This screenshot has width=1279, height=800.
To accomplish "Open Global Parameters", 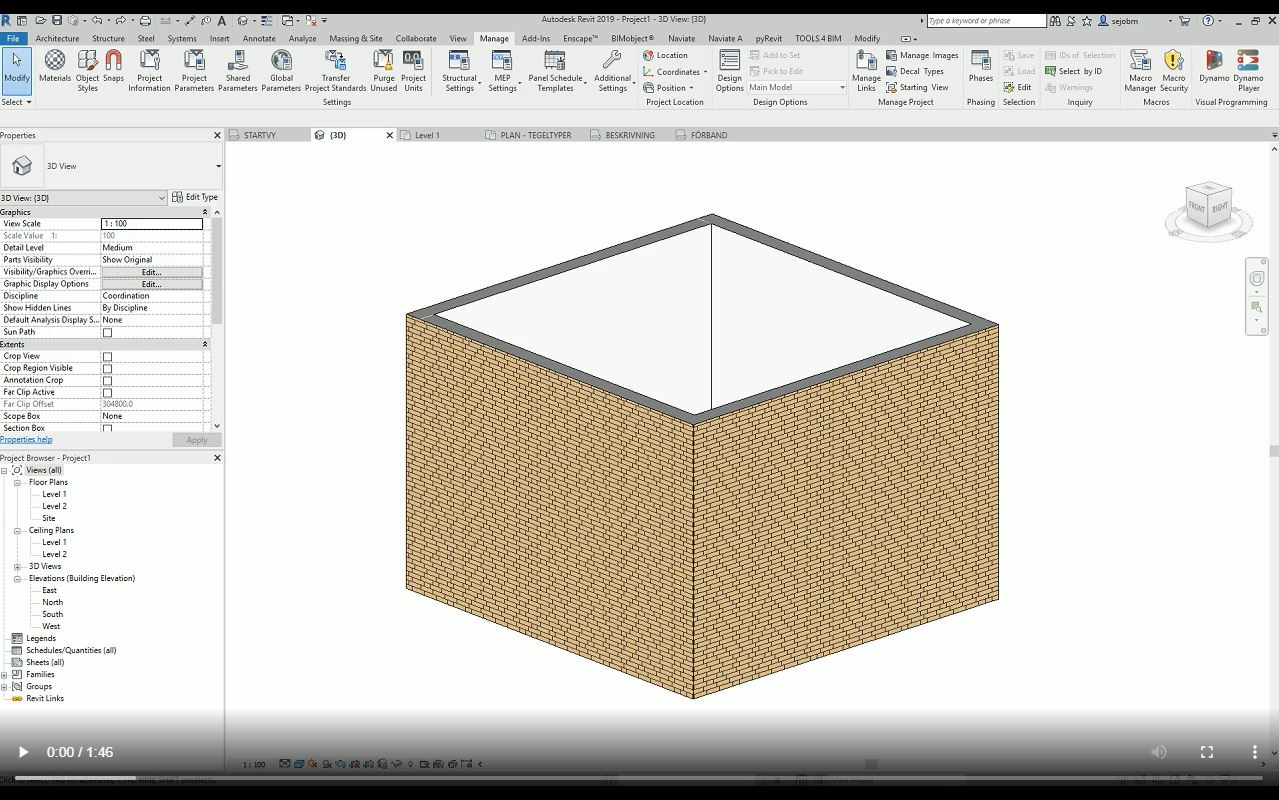I will pos(281,70).
